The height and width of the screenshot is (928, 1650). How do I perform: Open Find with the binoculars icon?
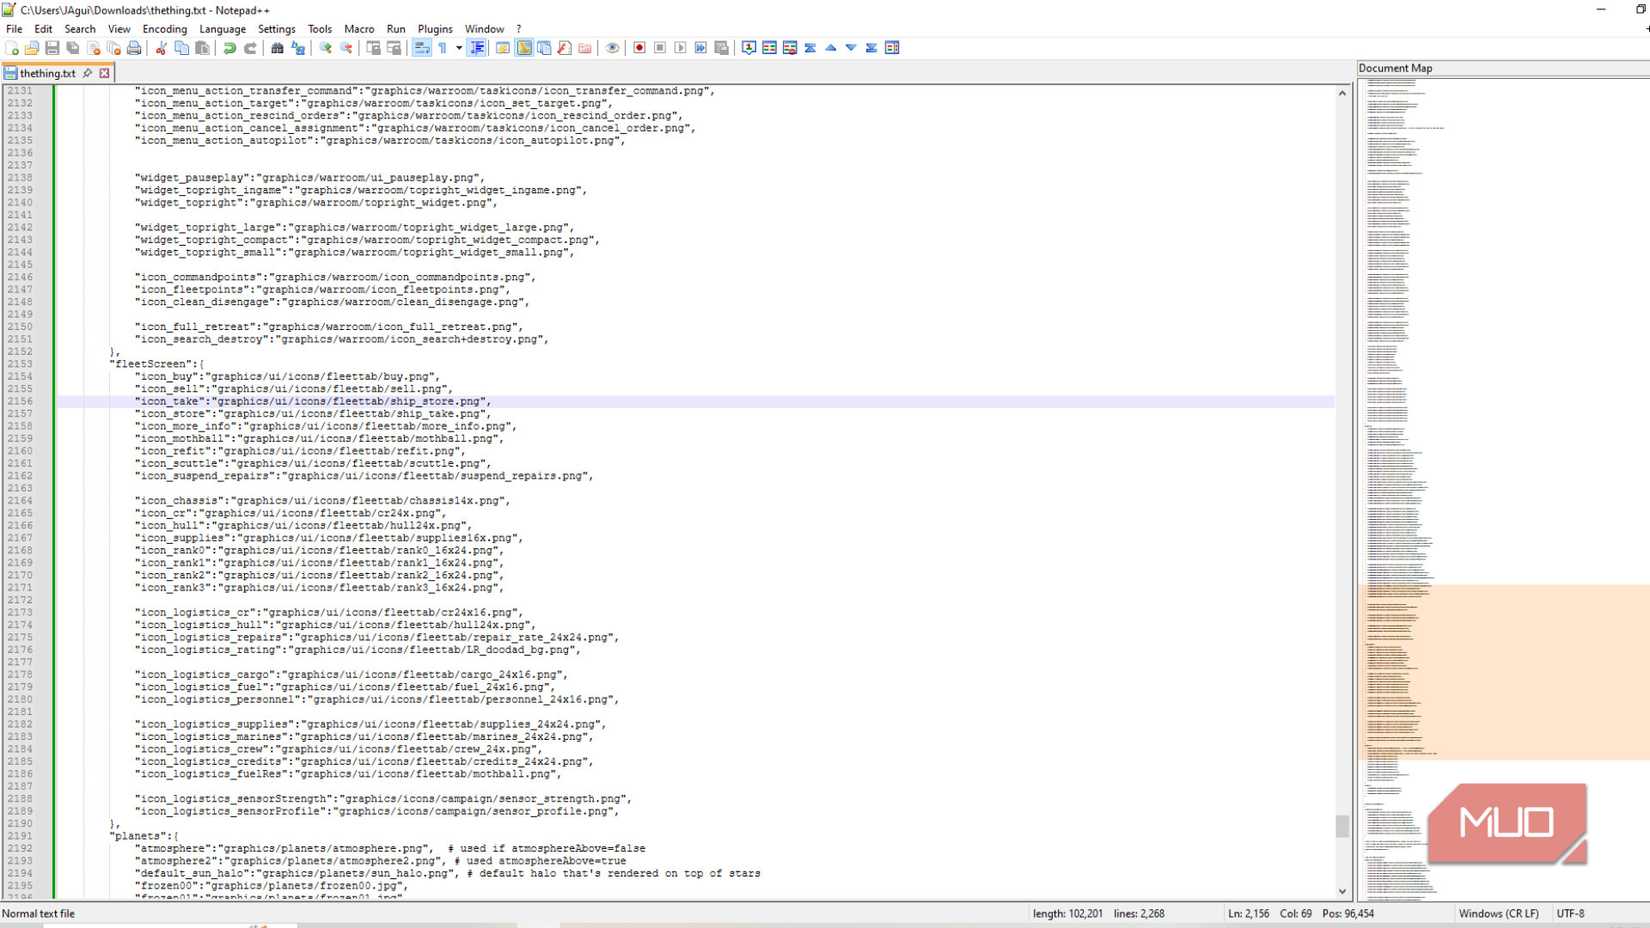point(277,48)
